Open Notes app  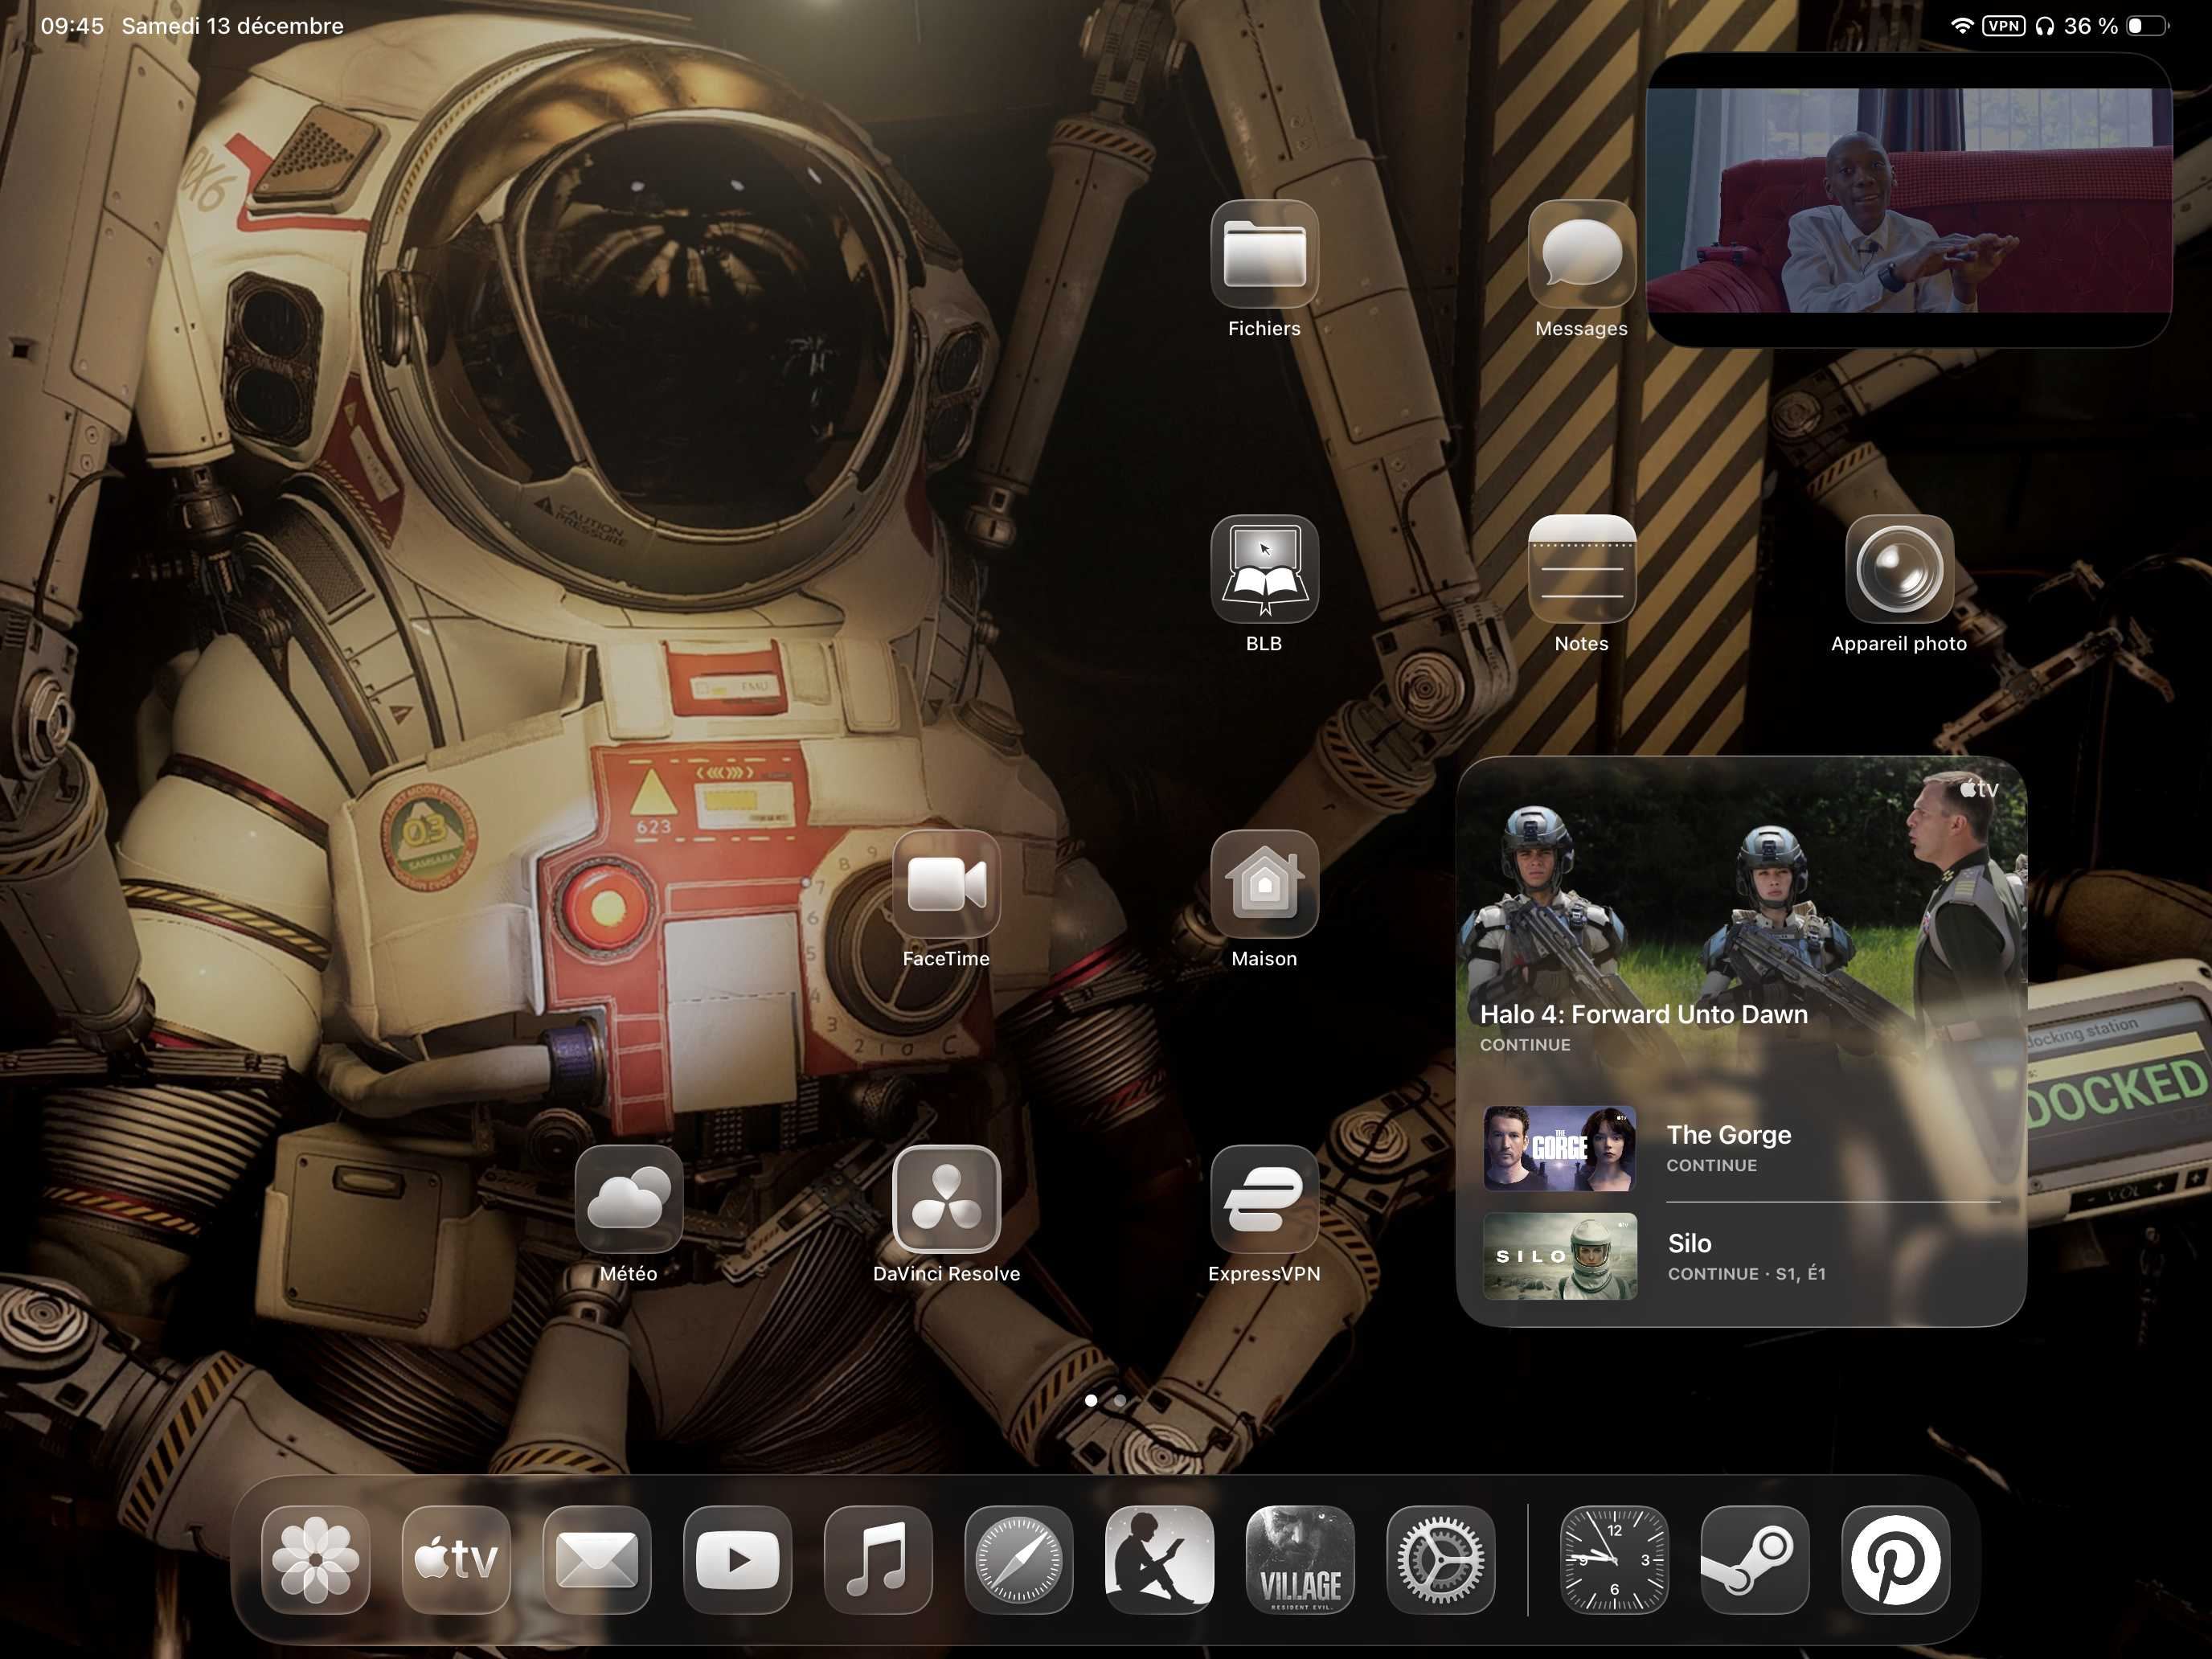(x=1581, y=569)
